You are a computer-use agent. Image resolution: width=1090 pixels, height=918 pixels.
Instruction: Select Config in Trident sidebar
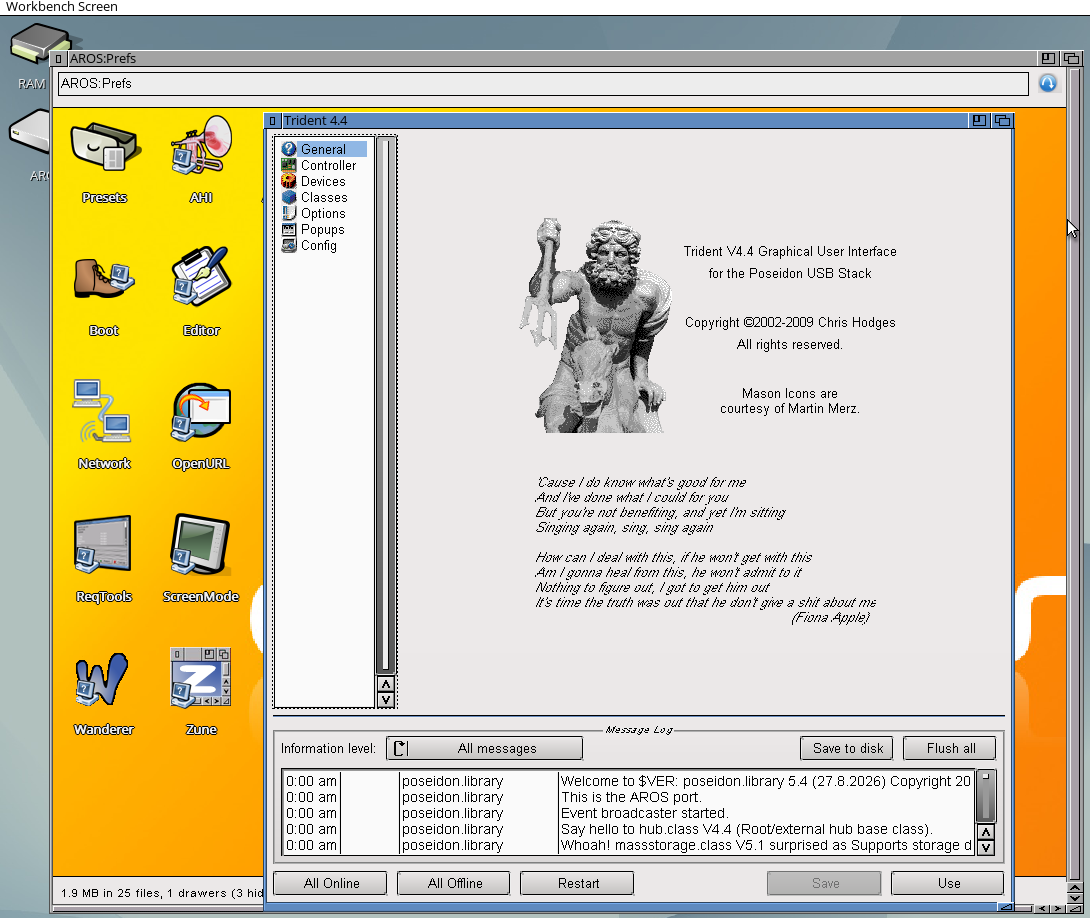pyautogui.click(x=323, y=245)
